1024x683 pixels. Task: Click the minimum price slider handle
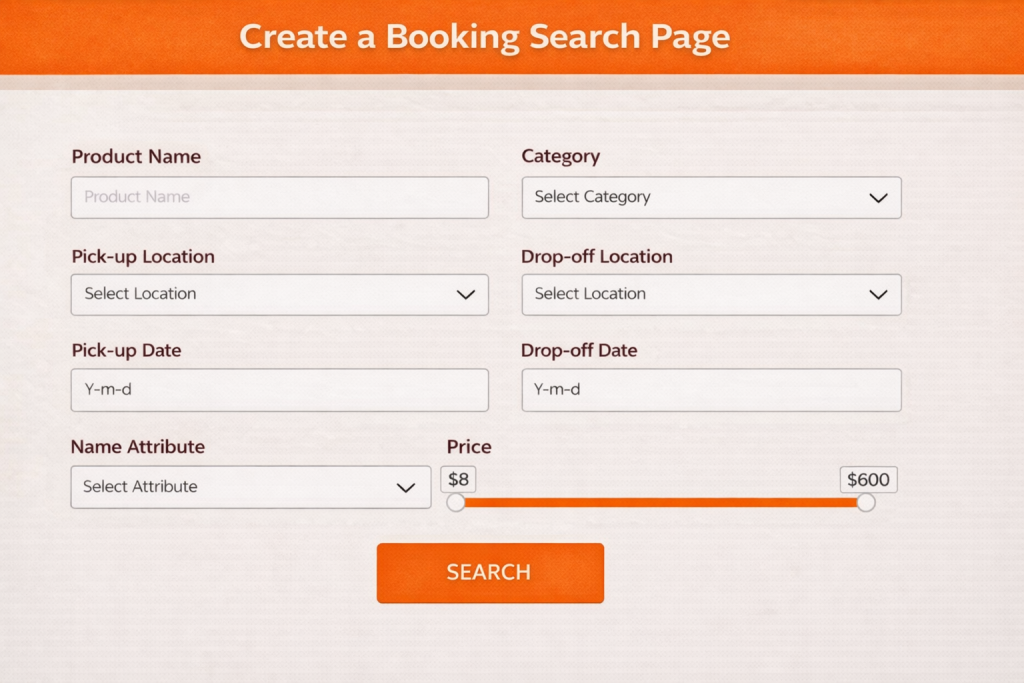pyautogui.click(x=456, y=502)
